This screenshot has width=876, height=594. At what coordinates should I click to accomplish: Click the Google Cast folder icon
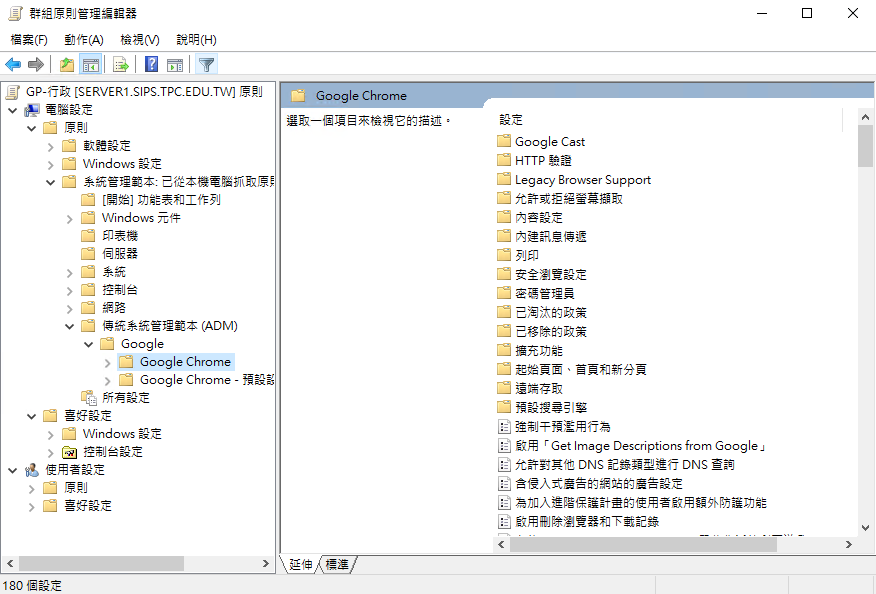pos(504,141)
